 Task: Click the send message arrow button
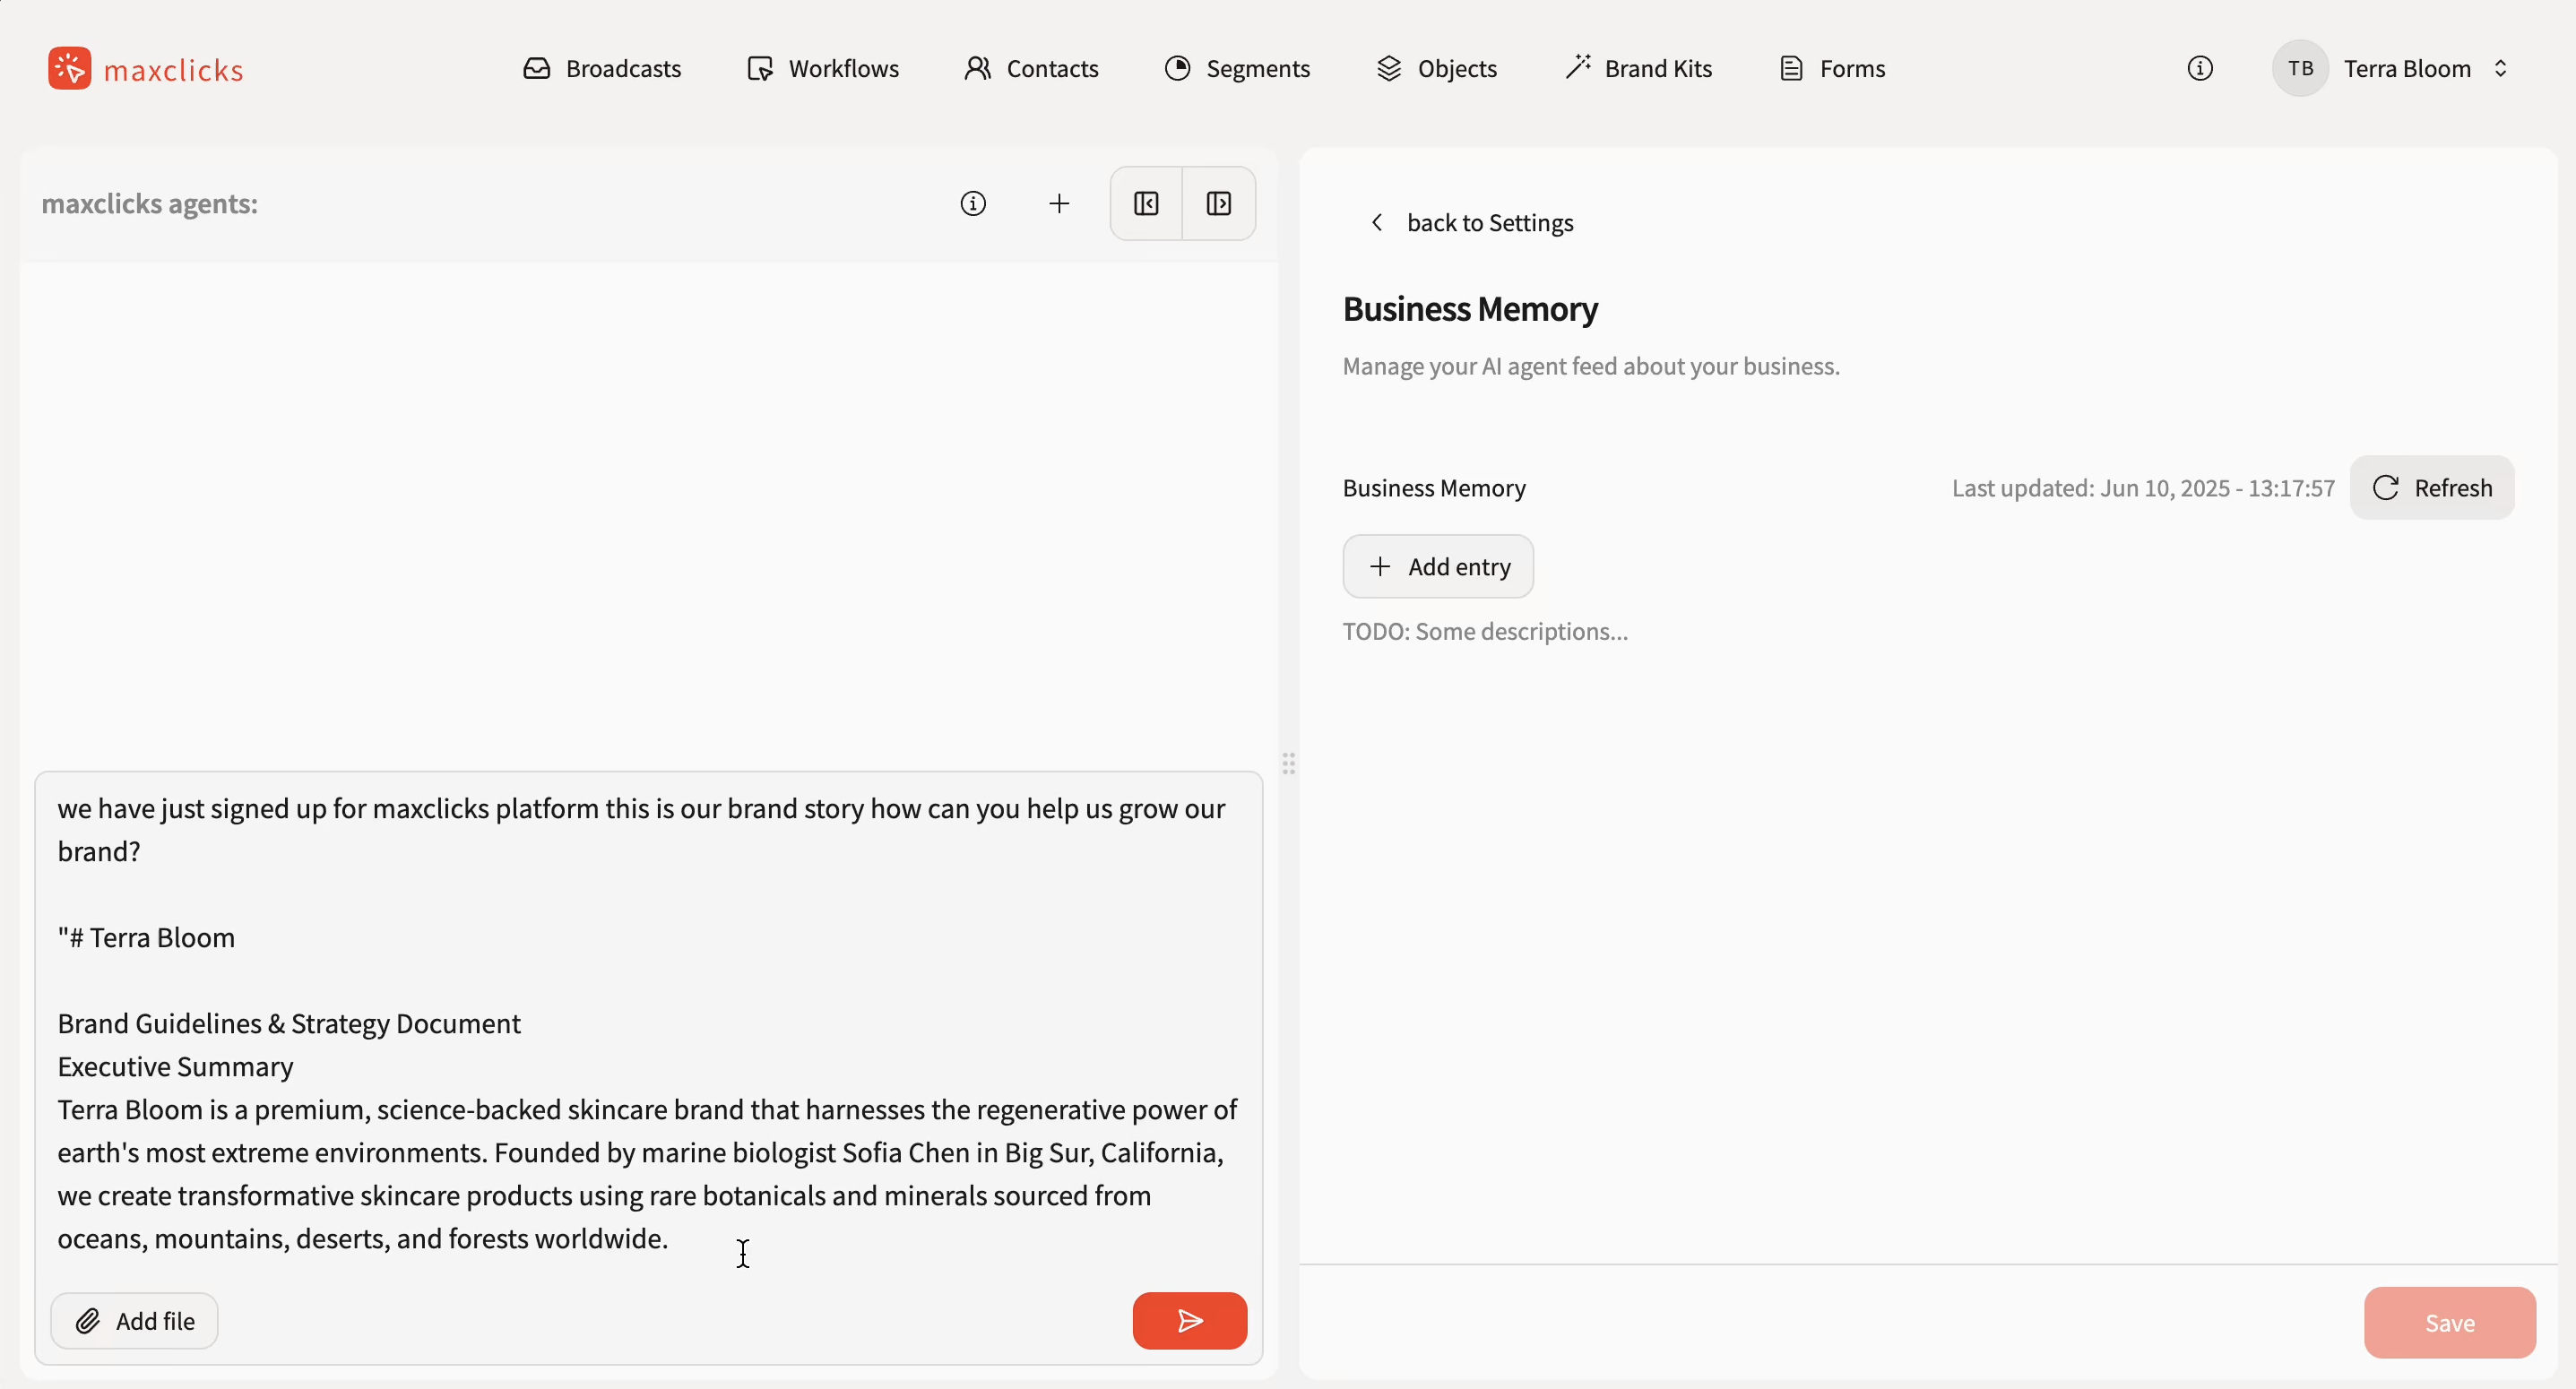tap(1189, 1321)
